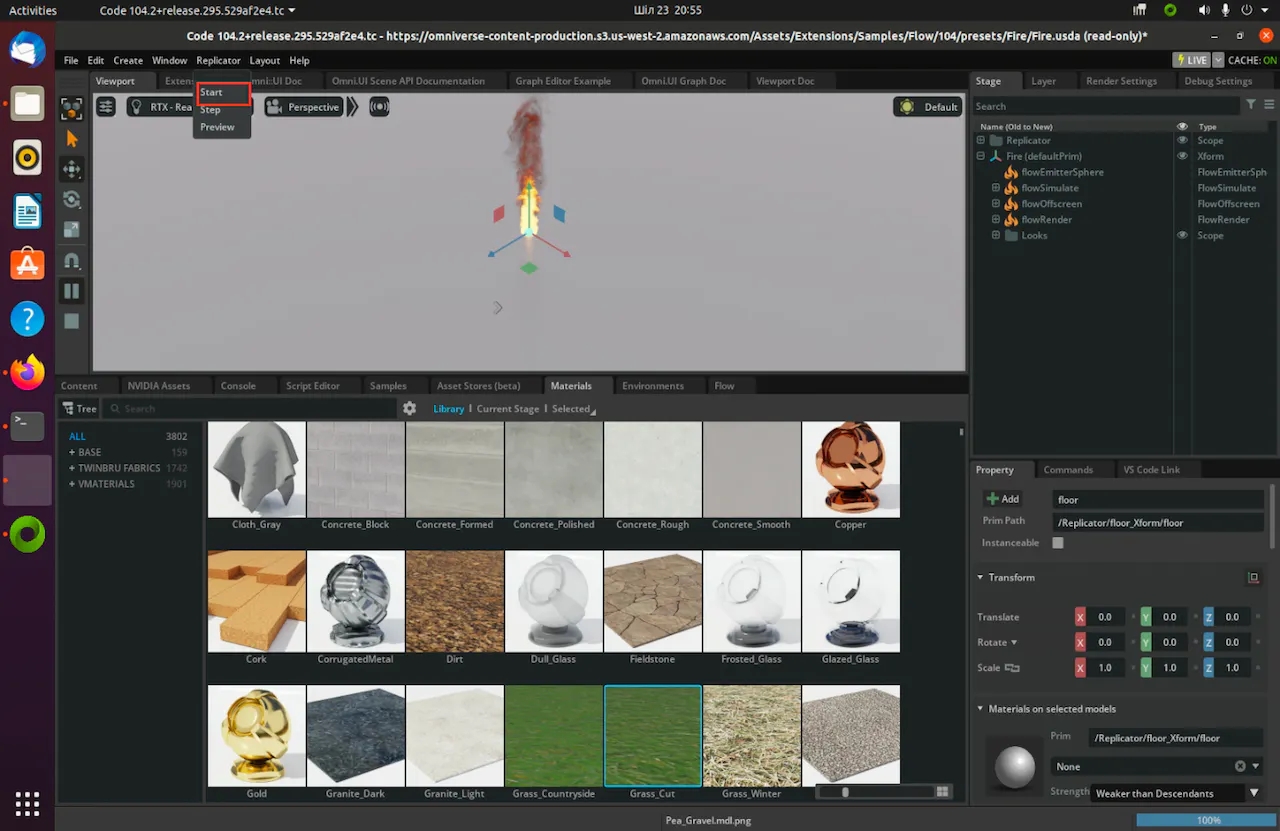Image resolution: width=1280 pixels, height=831 pixels.
Task: Open the Stage panel filter icon
Action: 1250,105
